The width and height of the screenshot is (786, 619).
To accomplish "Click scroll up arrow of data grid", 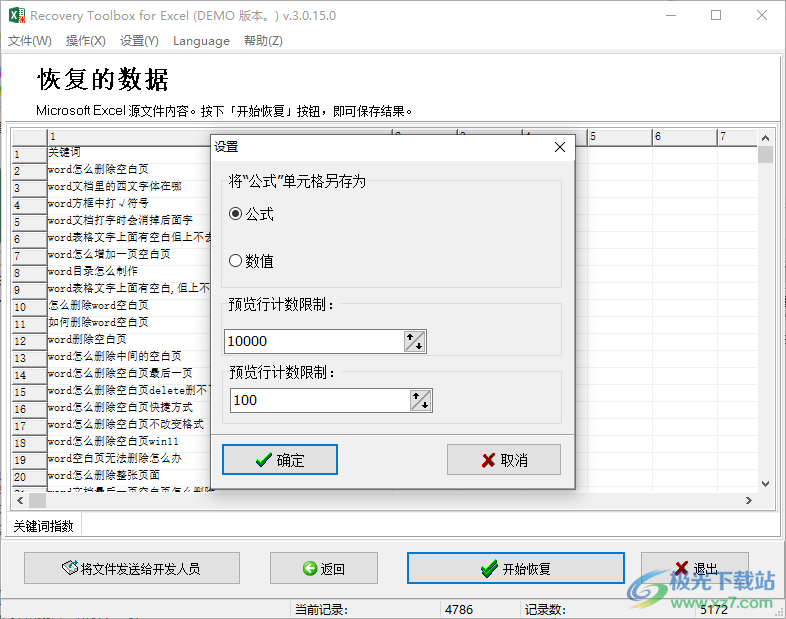I will pos(765,138).
